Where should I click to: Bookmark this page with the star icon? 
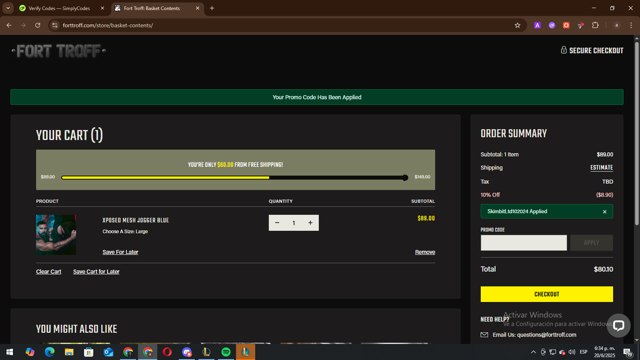click(x=518, y=25)
